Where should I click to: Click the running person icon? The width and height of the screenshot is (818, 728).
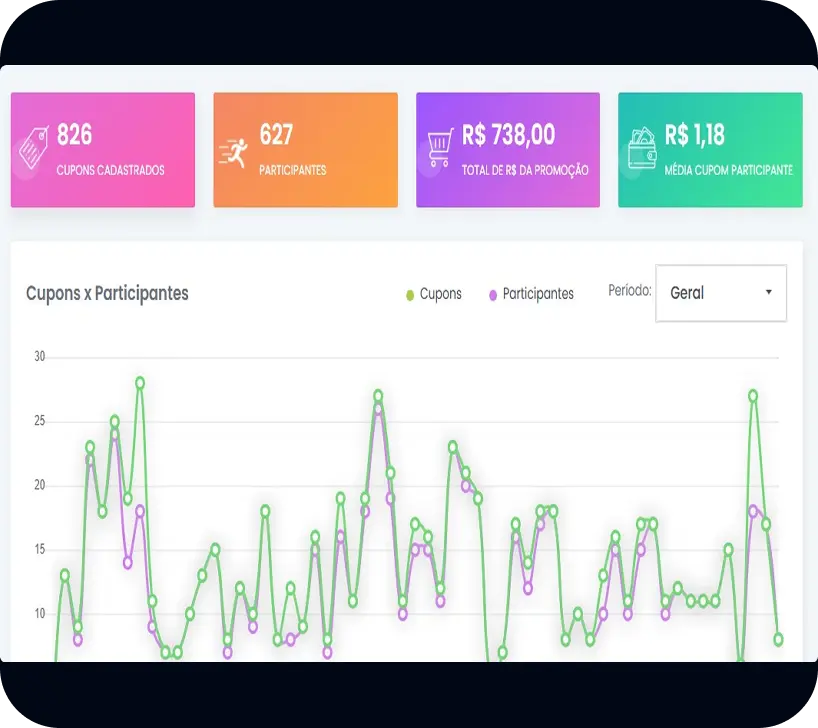click(233, 151)
